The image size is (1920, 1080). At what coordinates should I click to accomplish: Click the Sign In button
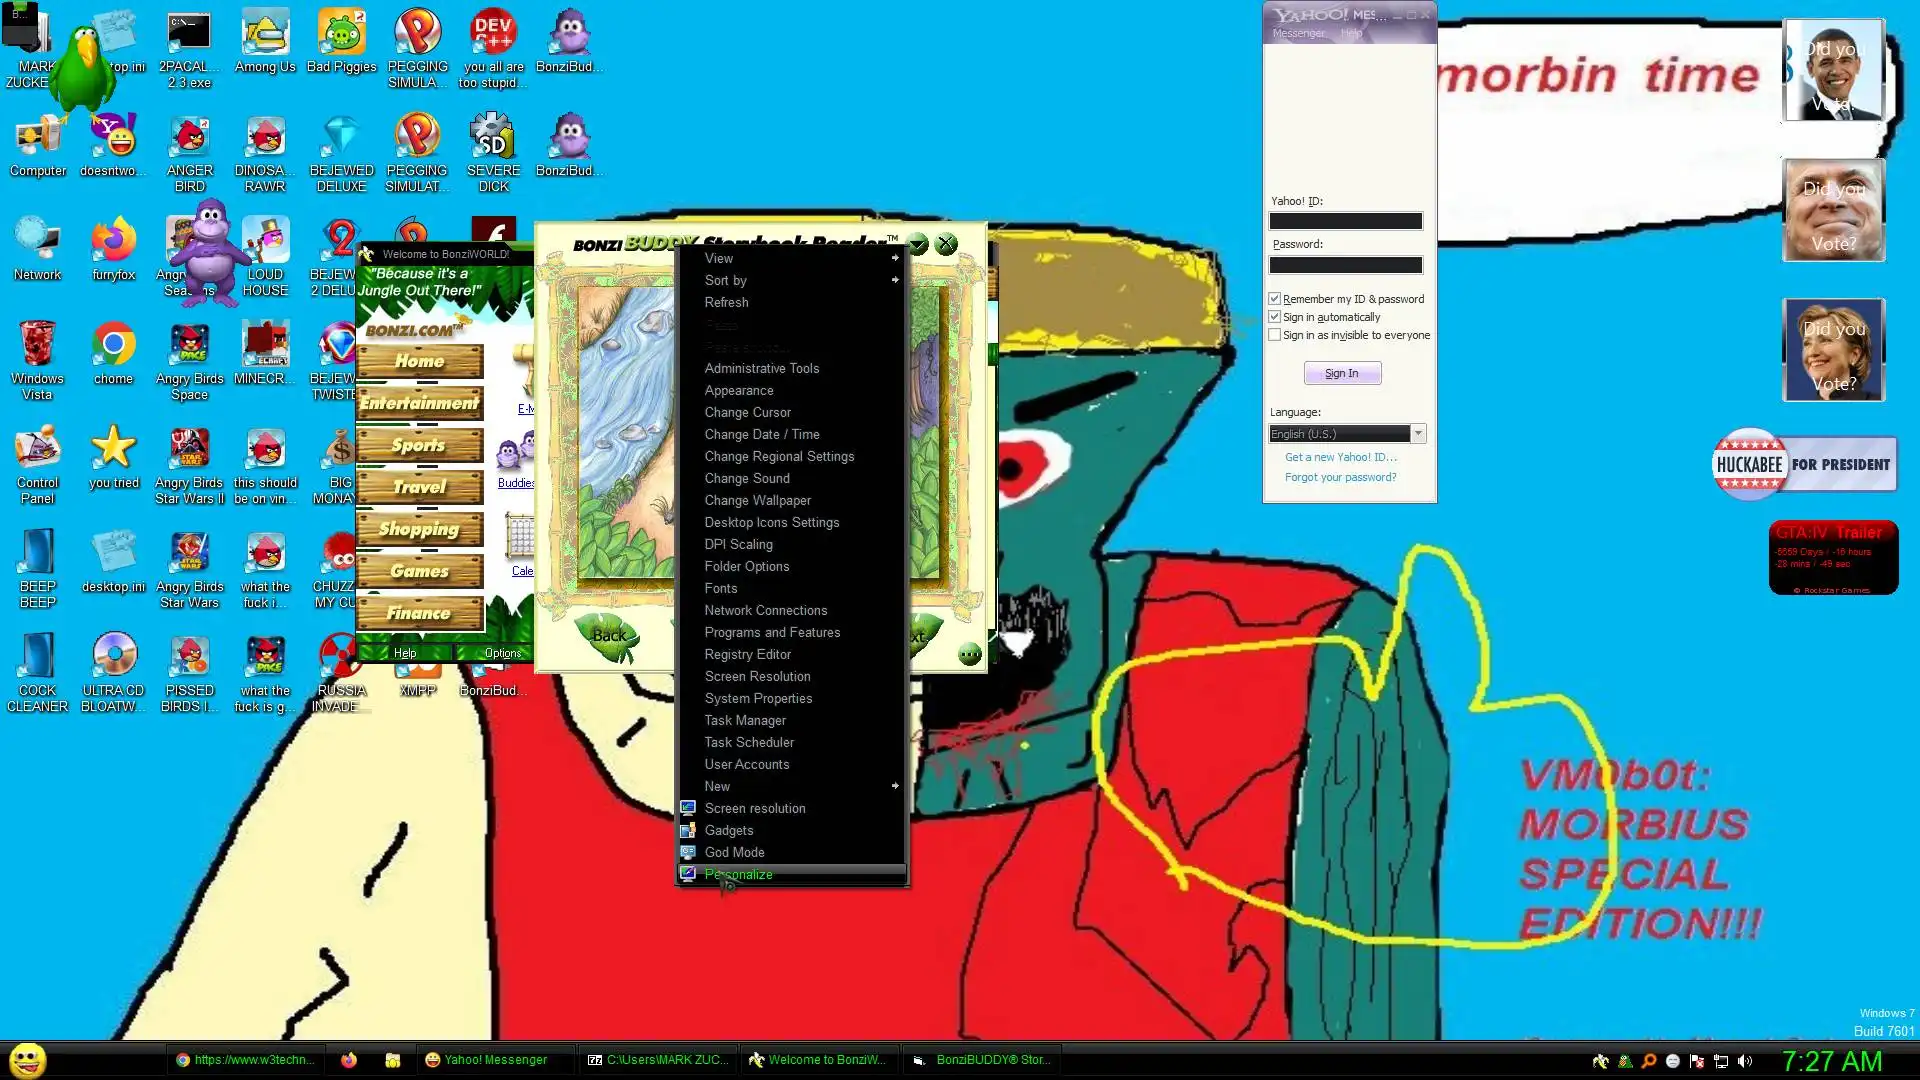coord(1342,373)
